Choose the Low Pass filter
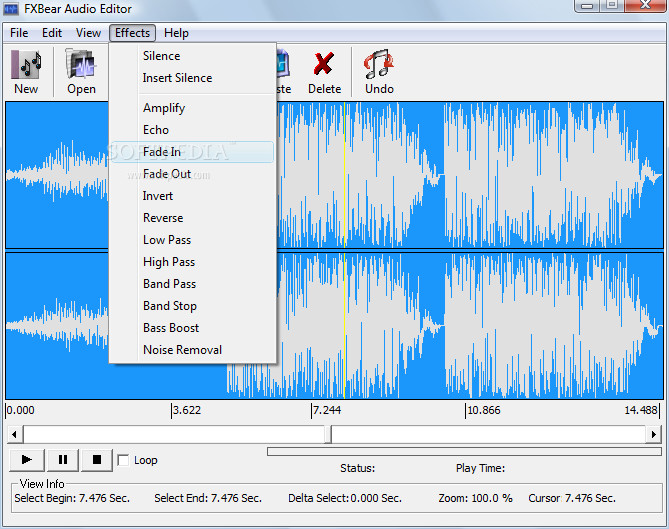This screenshot has width=669, height=529. click(x=192, y=240)
